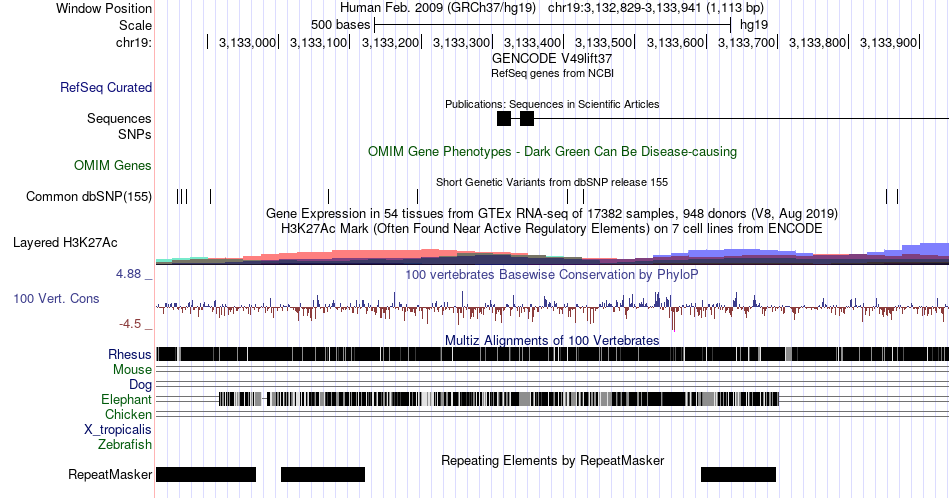Click Repeating Elements by RepeatMasker title

click(552, 460)
